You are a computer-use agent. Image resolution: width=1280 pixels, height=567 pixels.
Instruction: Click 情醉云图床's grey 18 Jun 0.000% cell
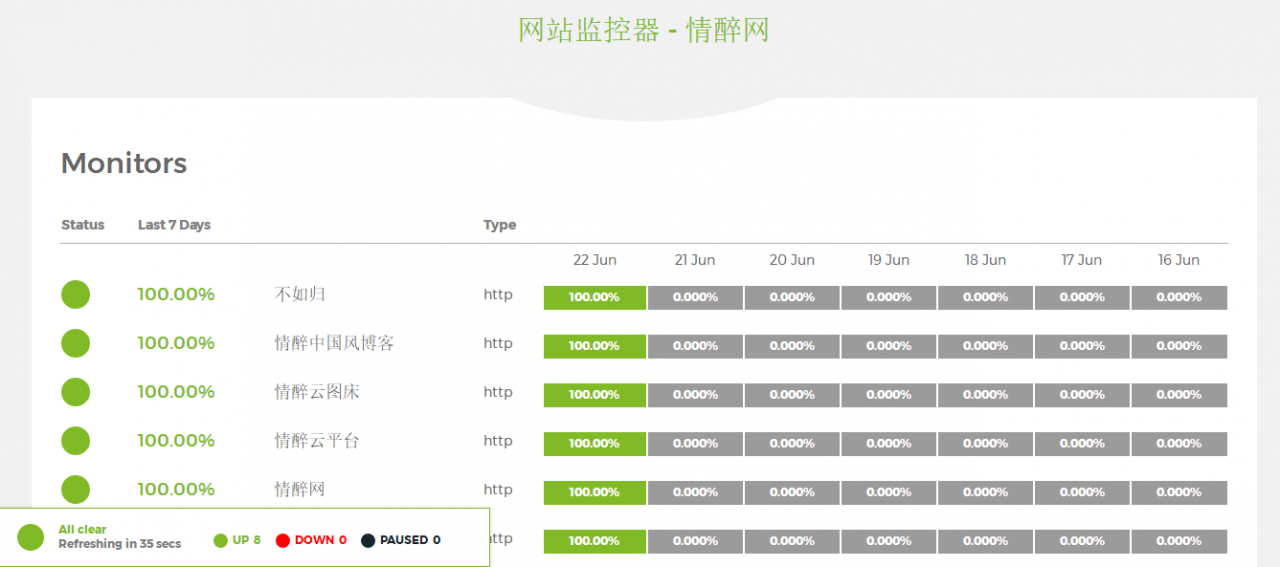click(986, 395)
